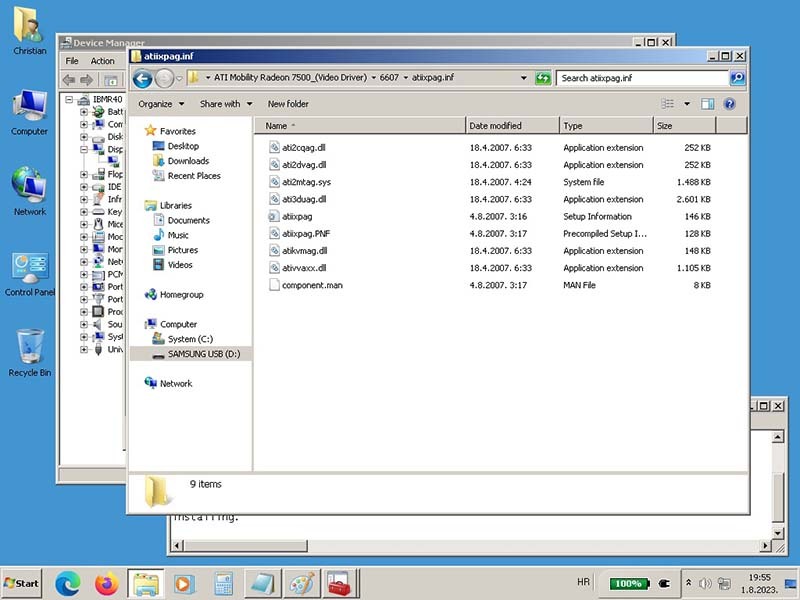
Task: Open the Paint icon in the taskbar
Action: [300, 583]
